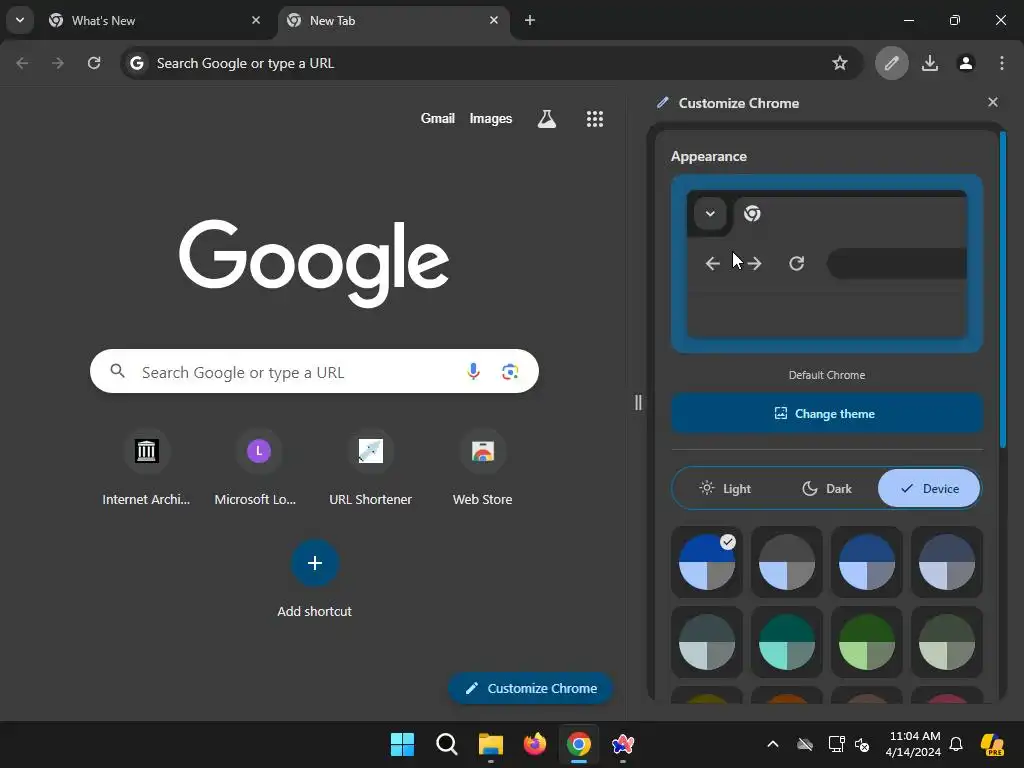Open the Windows Start menu
The height and width of the screenshot is (768, 1024).
(x=402, y=744)
